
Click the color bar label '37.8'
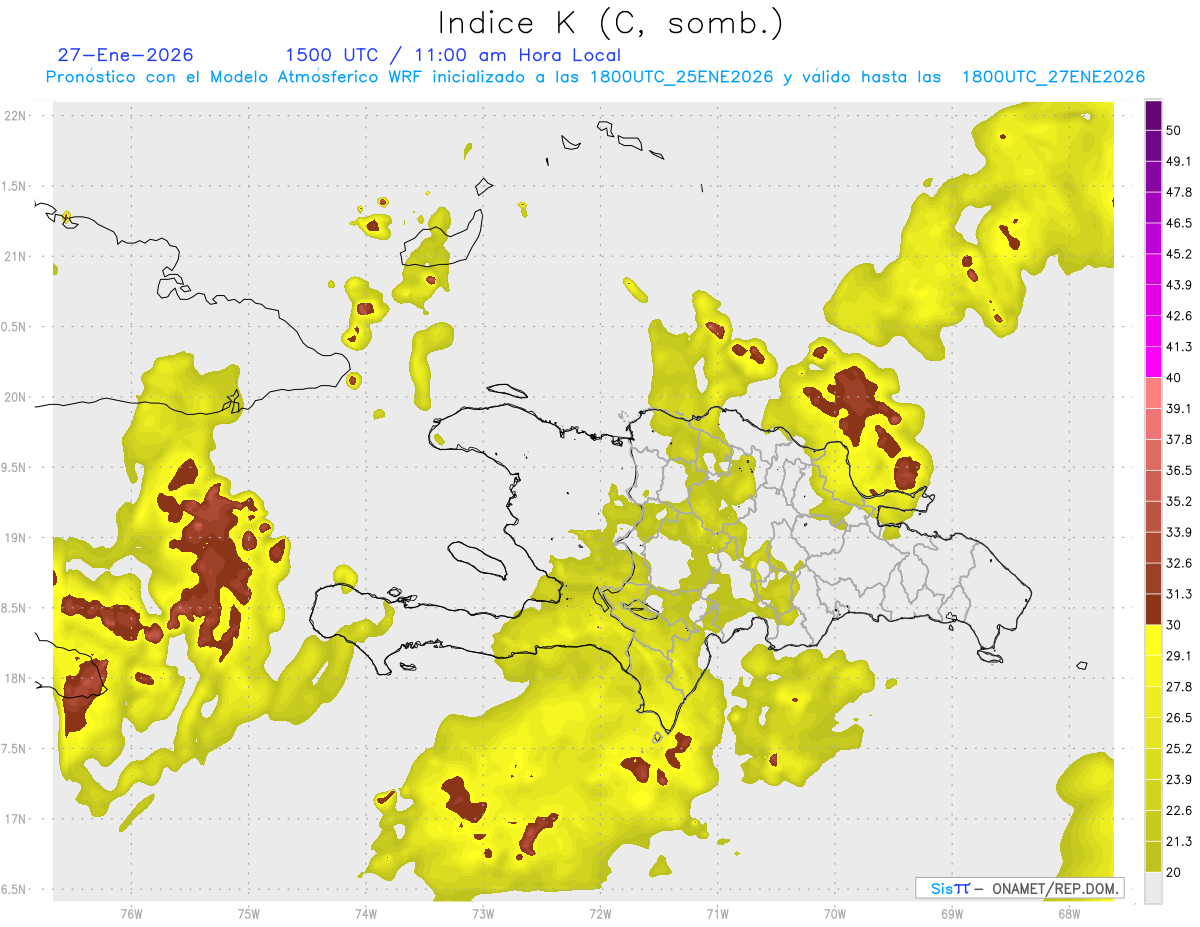[1179, 440]
